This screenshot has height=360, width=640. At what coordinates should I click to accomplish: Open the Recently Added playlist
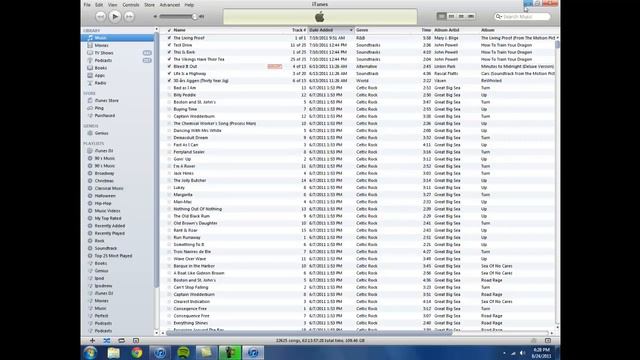pyautogui.click(x=110, y=226)
